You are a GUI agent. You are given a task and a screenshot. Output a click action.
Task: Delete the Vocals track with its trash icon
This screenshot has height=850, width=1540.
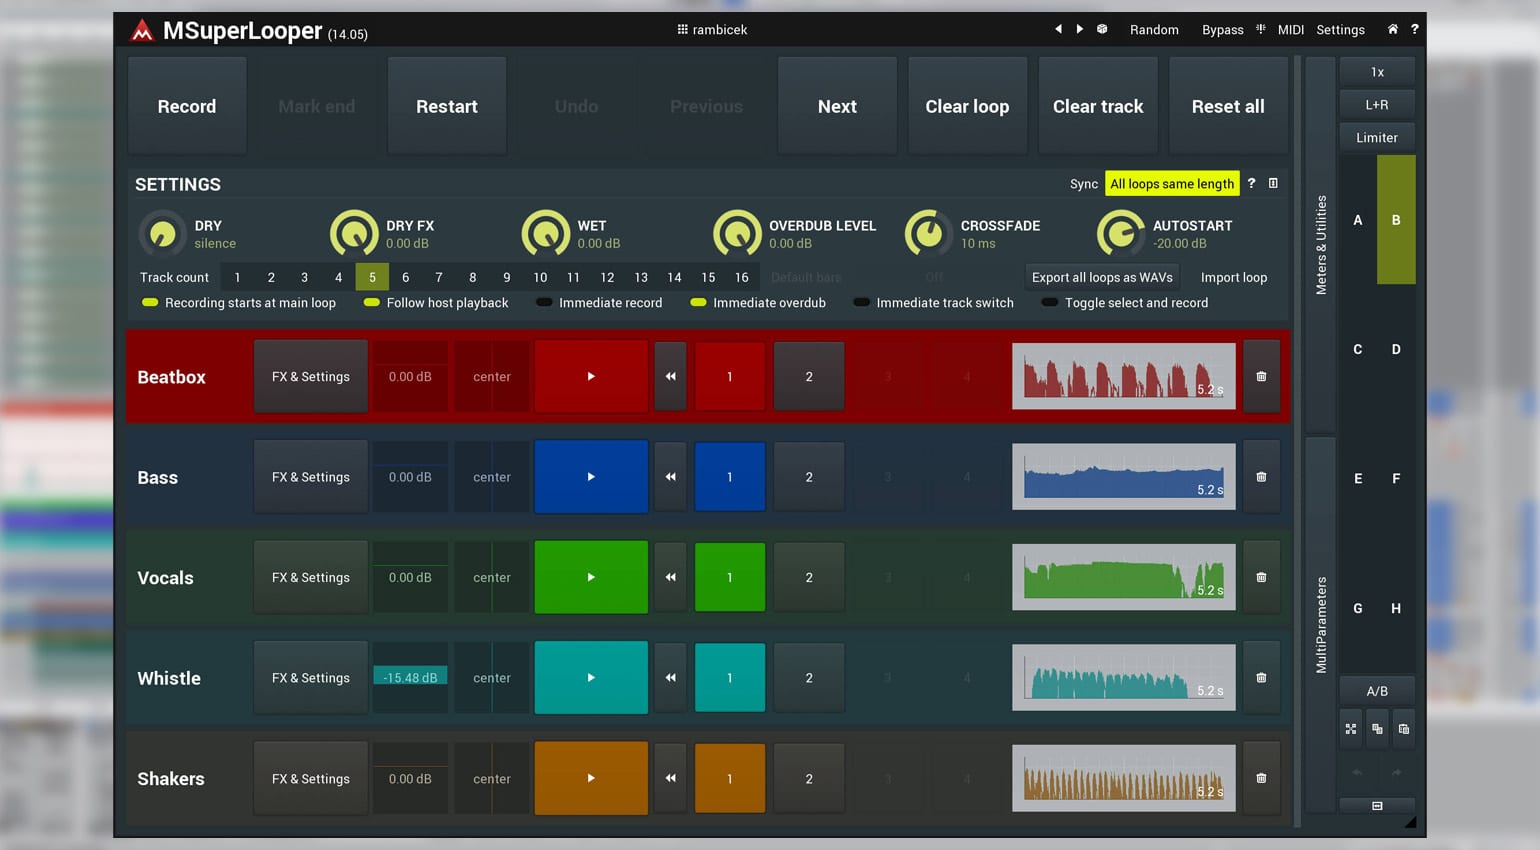pyautogui.click(x=1261, y=577)
